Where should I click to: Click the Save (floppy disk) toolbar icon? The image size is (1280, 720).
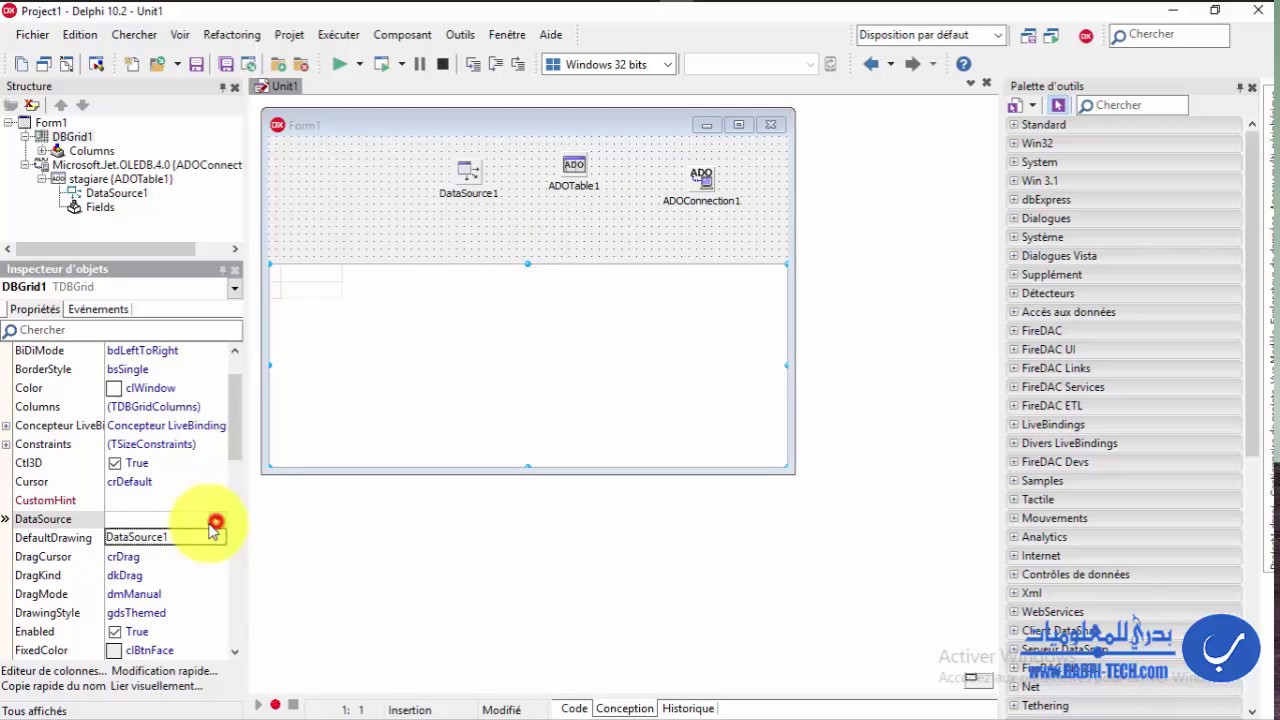(196, 64)
